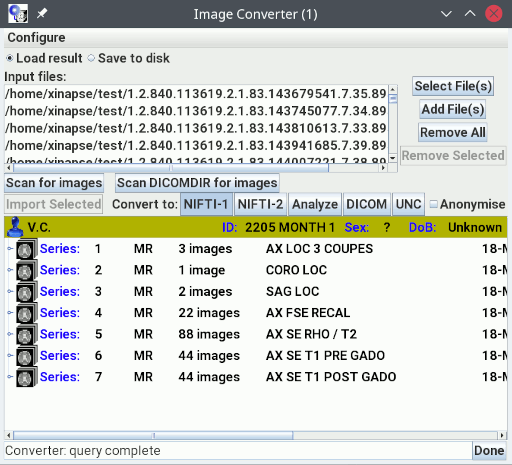Click the image stack icon for AX SE RHO / T2
This screenshot has height=465, width=512.
tap(26, 334)
